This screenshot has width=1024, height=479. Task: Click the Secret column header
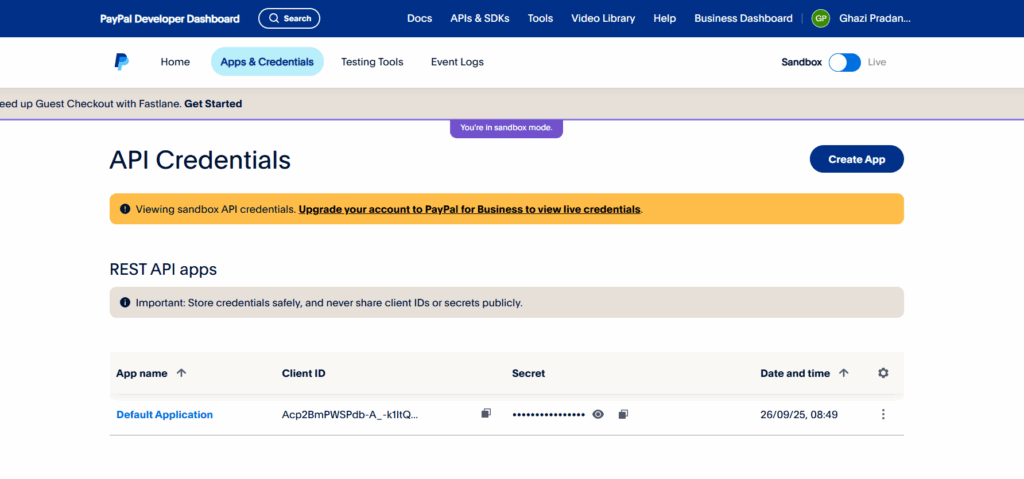coord(528,373)
